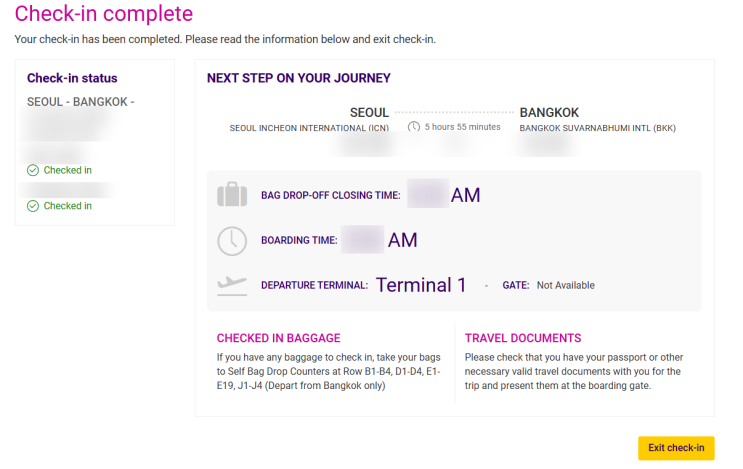This screenshot has width=743, height=469.
Task: Click the SEOUL origin city label
Action: (369, 113)
